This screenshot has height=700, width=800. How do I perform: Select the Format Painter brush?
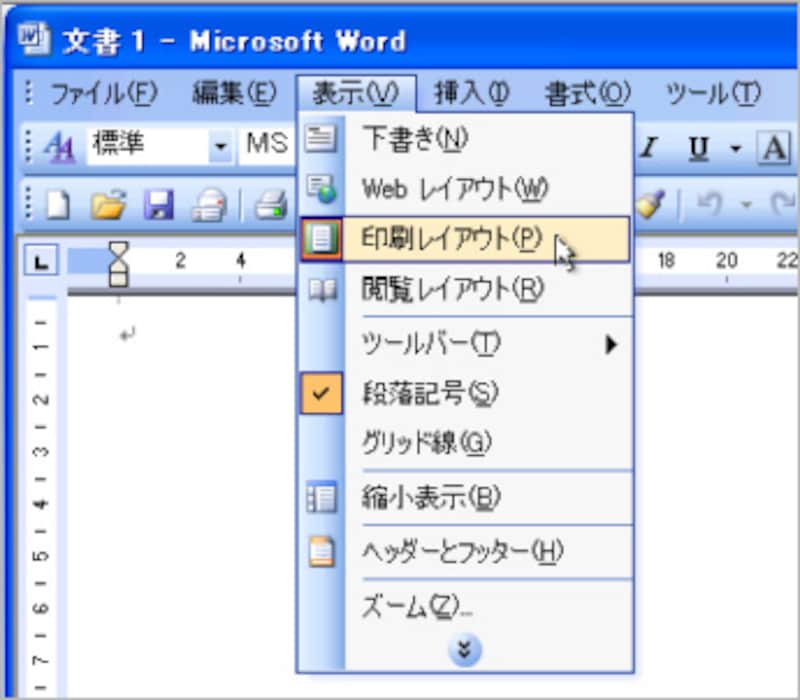[x=650, y=204]
